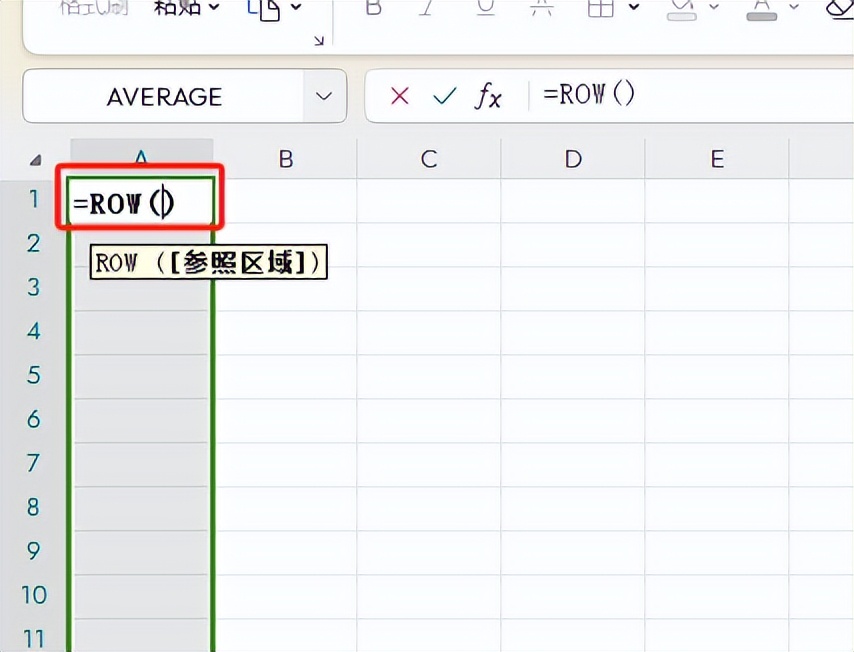Click the [参照区域] argument in the tooltip
Viewport: 854px width, 652px height.
(x=237, y=263)
